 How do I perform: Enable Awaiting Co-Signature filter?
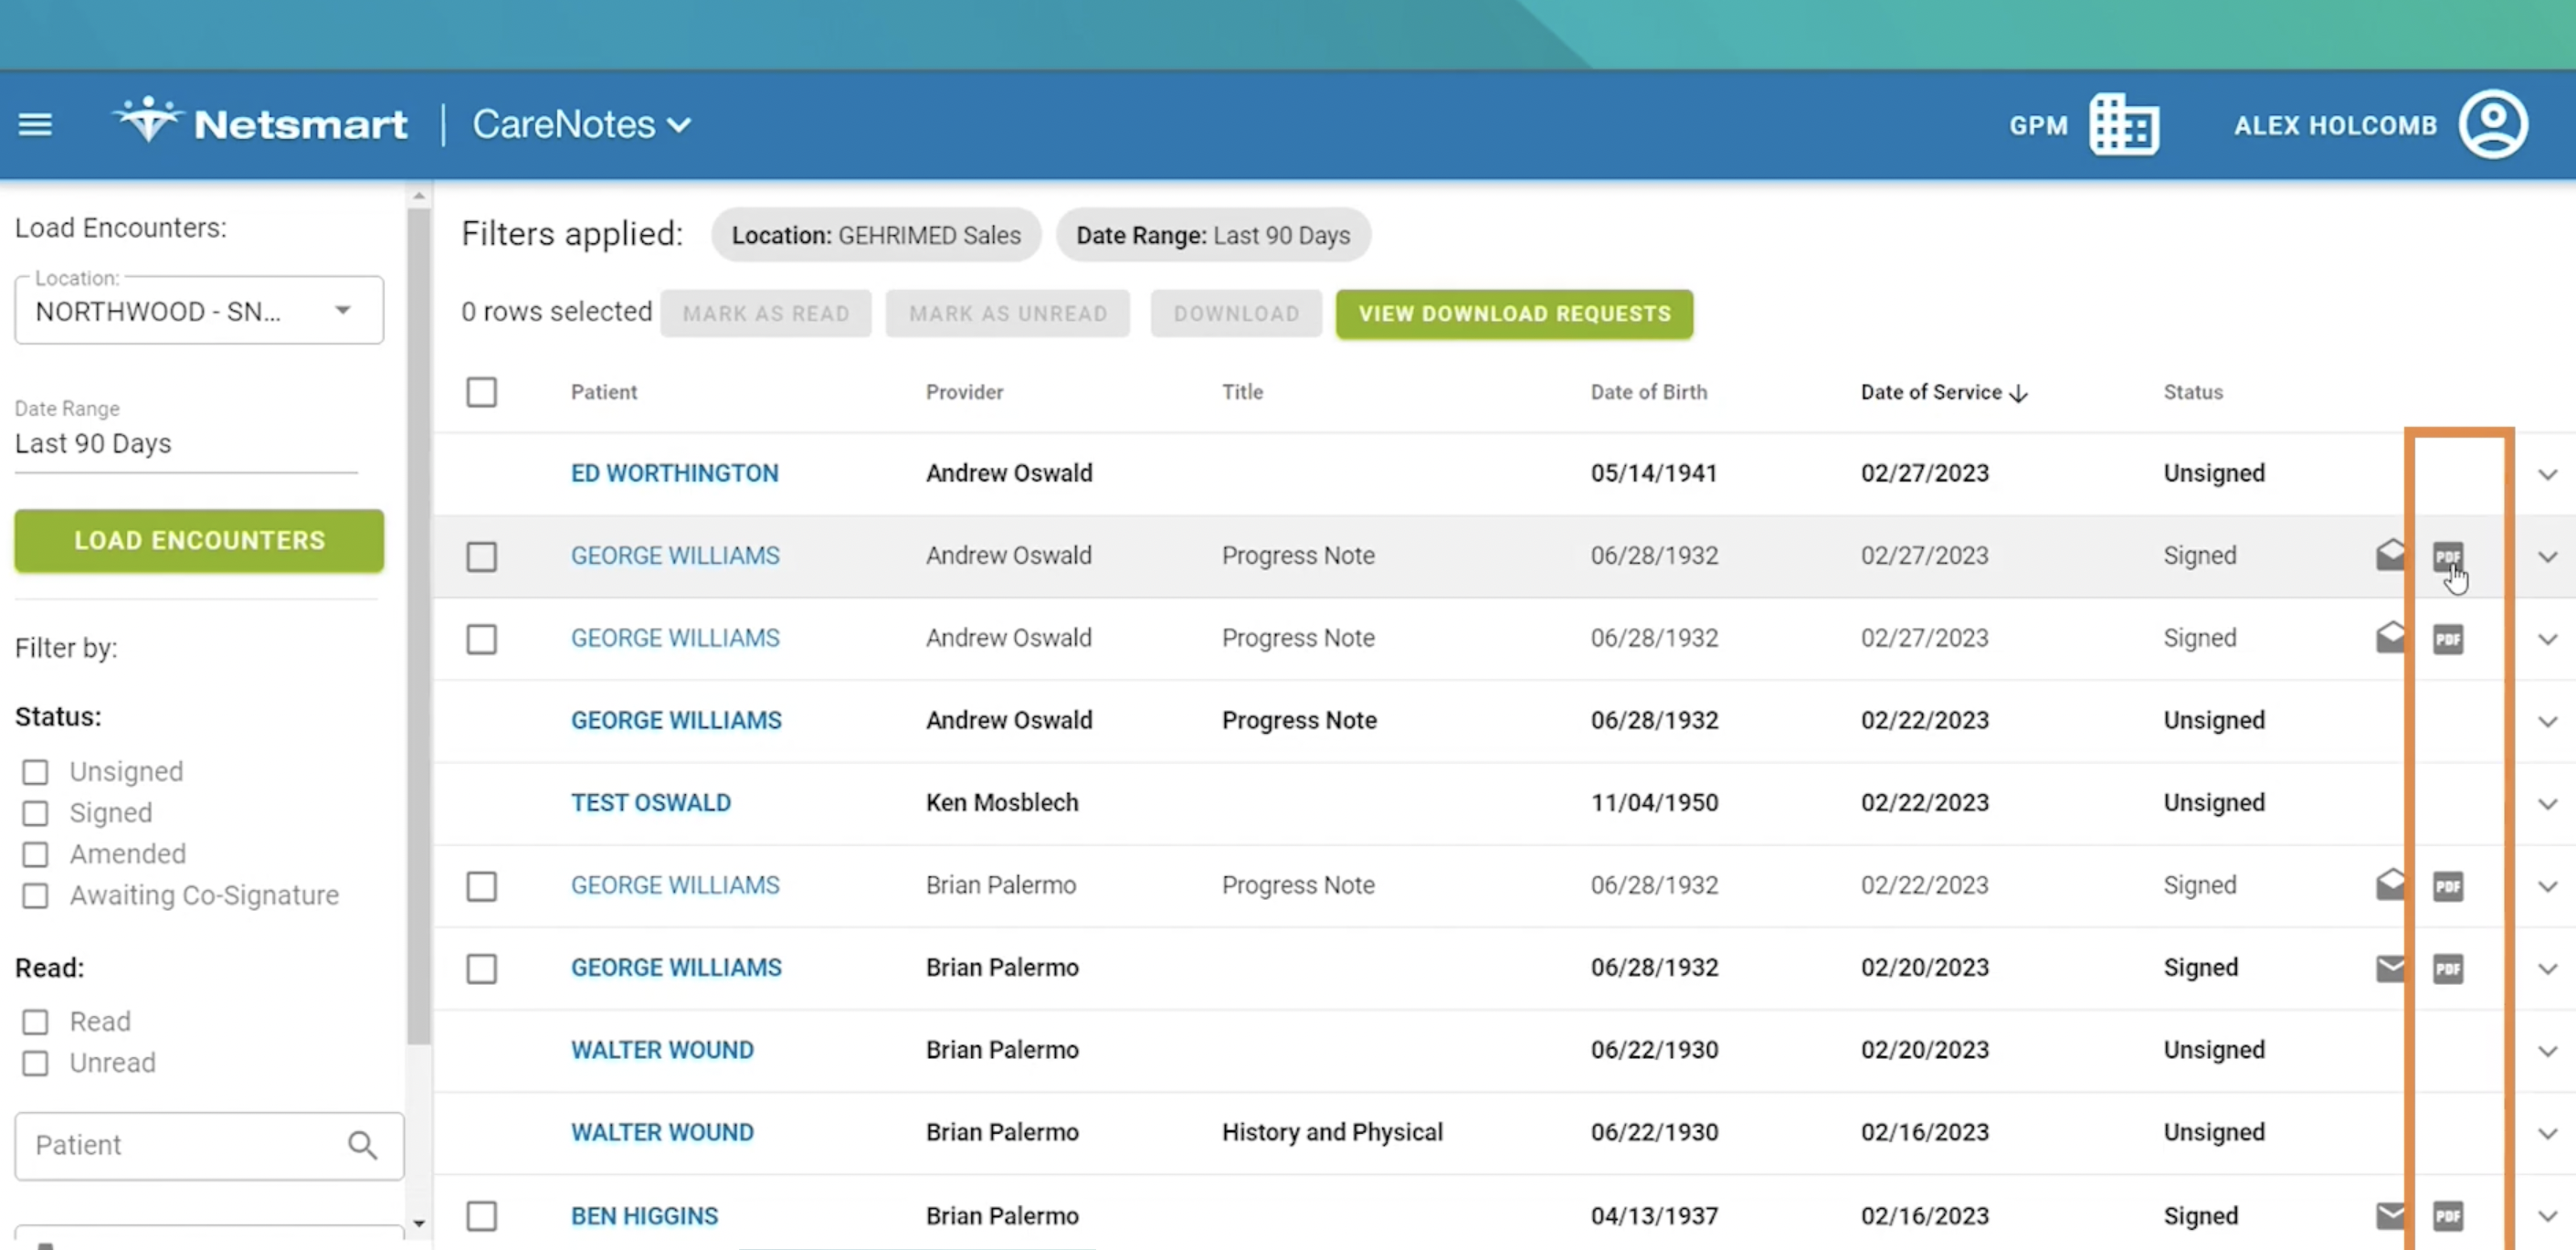[x=35, y=895]
